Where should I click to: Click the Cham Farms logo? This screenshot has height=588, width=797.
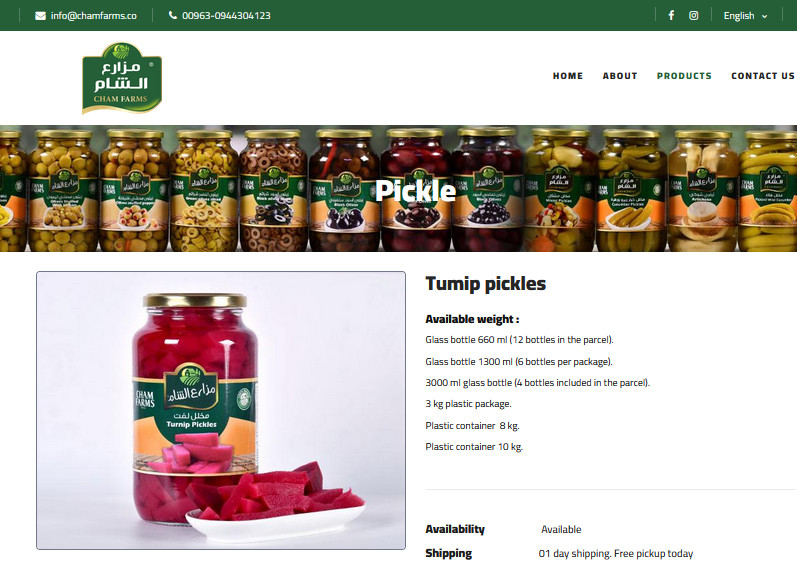tap(122, 78)
